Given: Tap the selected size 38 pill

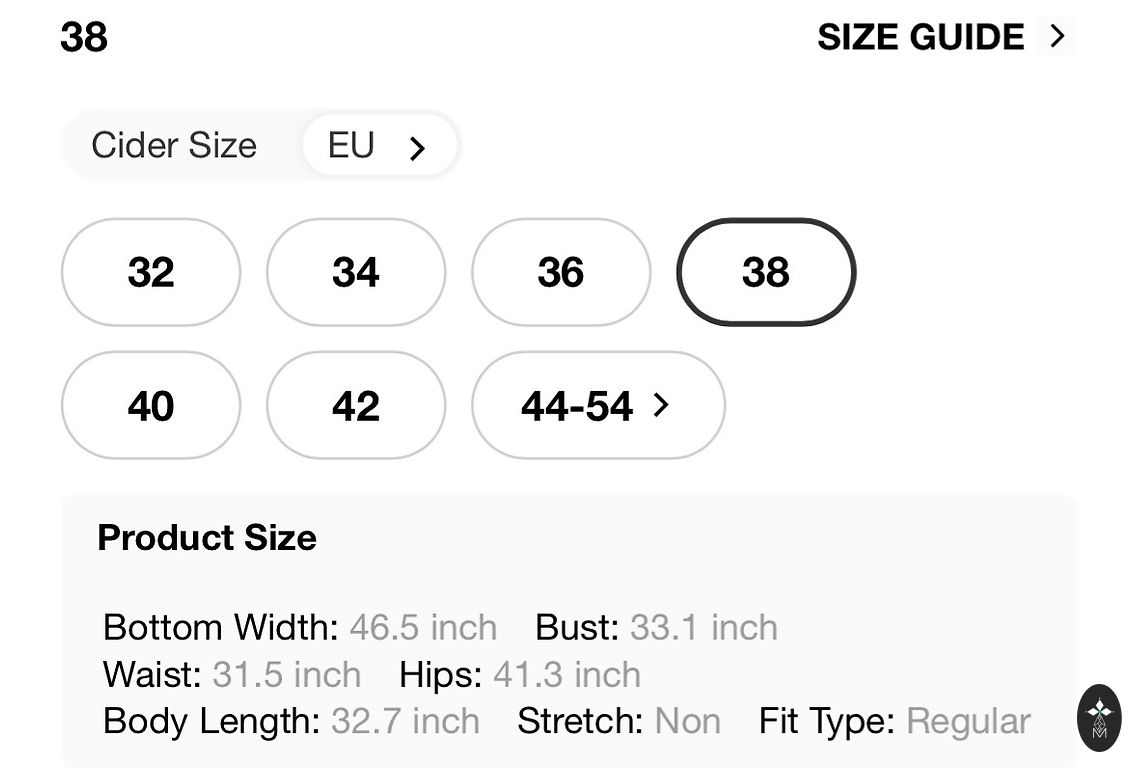Looking at the screenshot, I should point(766,272).
